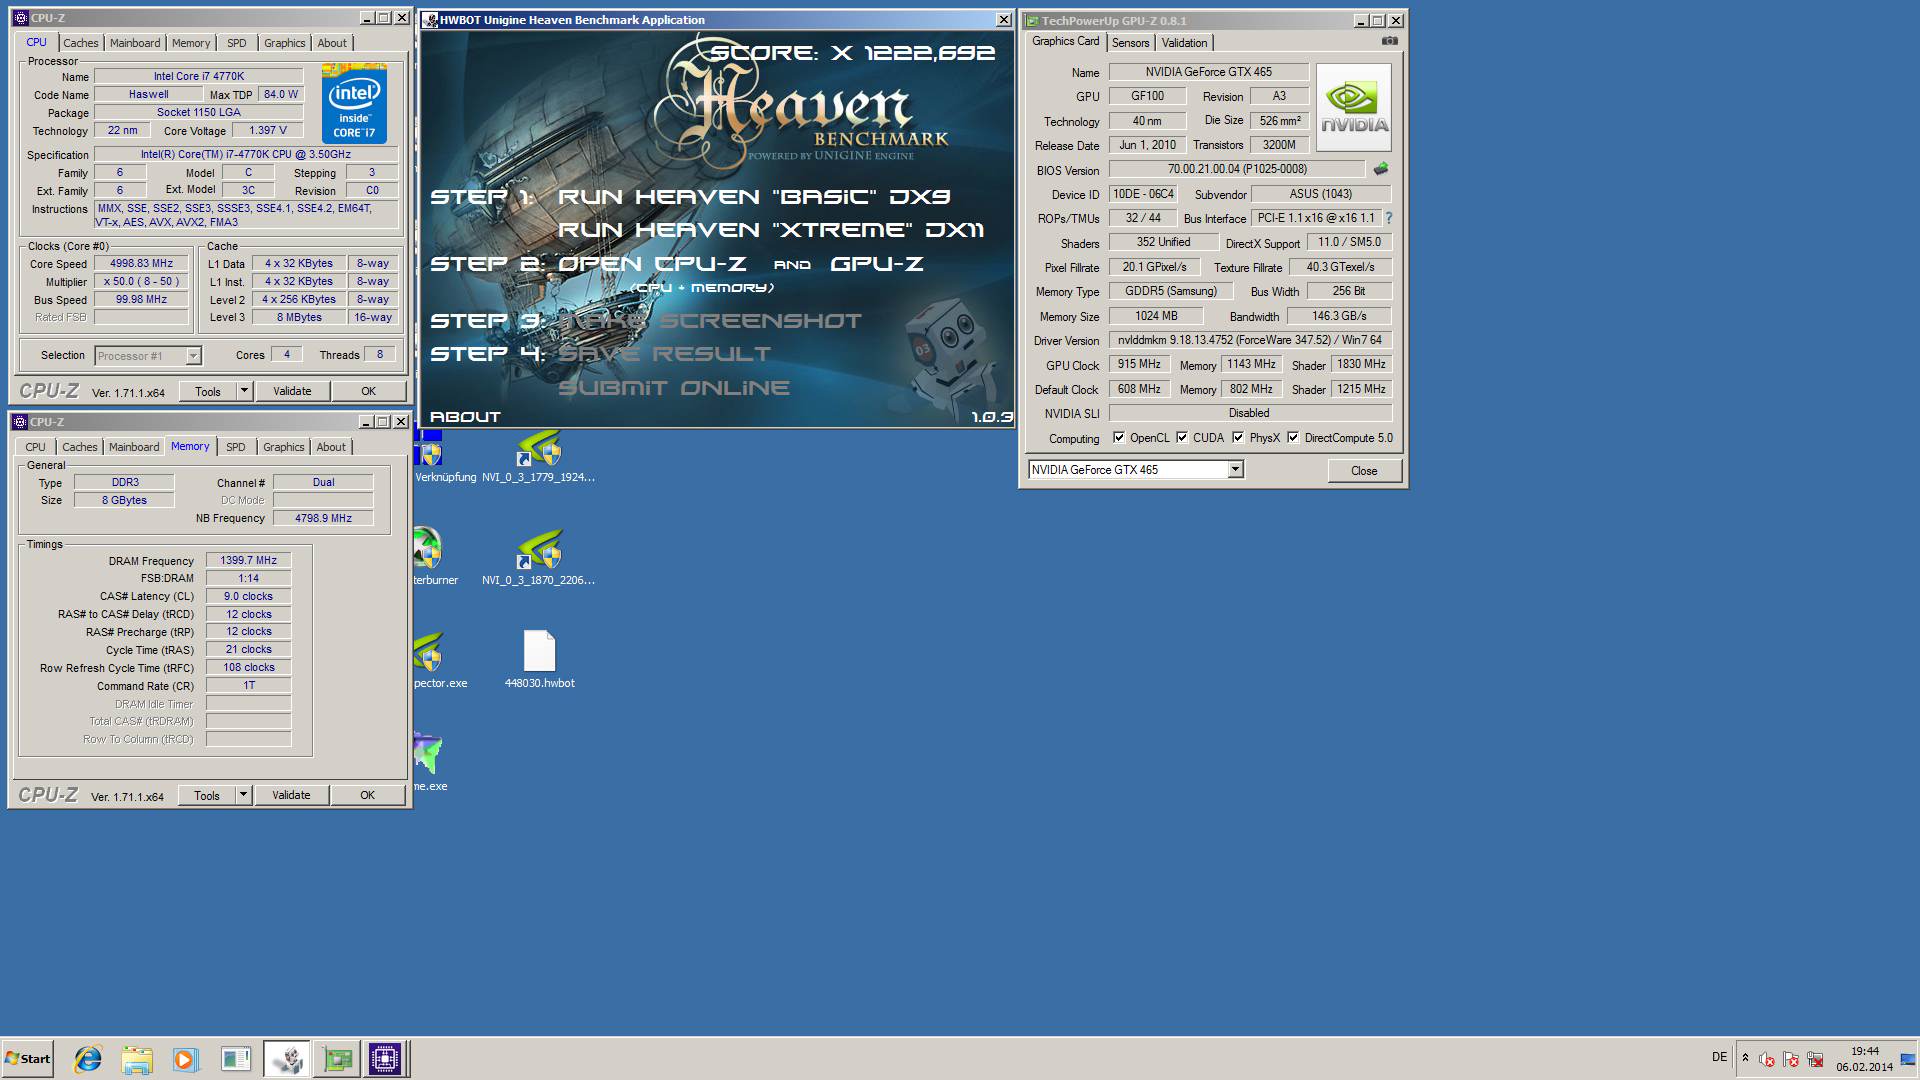Toggle the PhysX checkbox in GPU-Z
1920x1080 pixels.
[1238, 438]
